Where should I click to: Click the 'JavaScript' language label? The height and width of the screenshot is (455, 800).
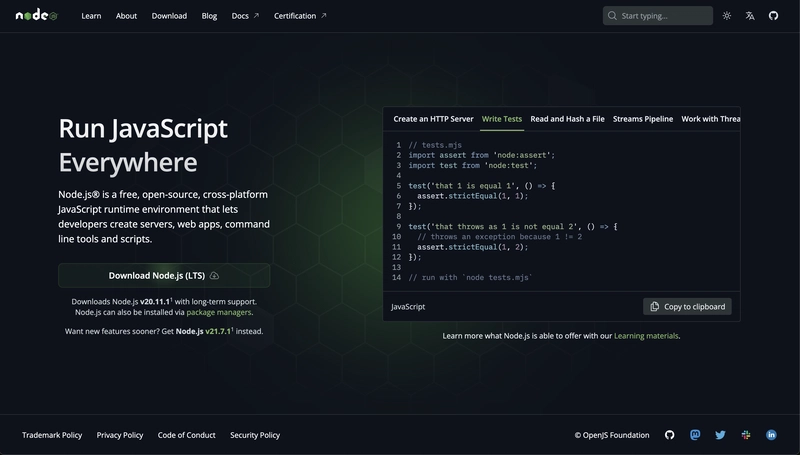408,307
